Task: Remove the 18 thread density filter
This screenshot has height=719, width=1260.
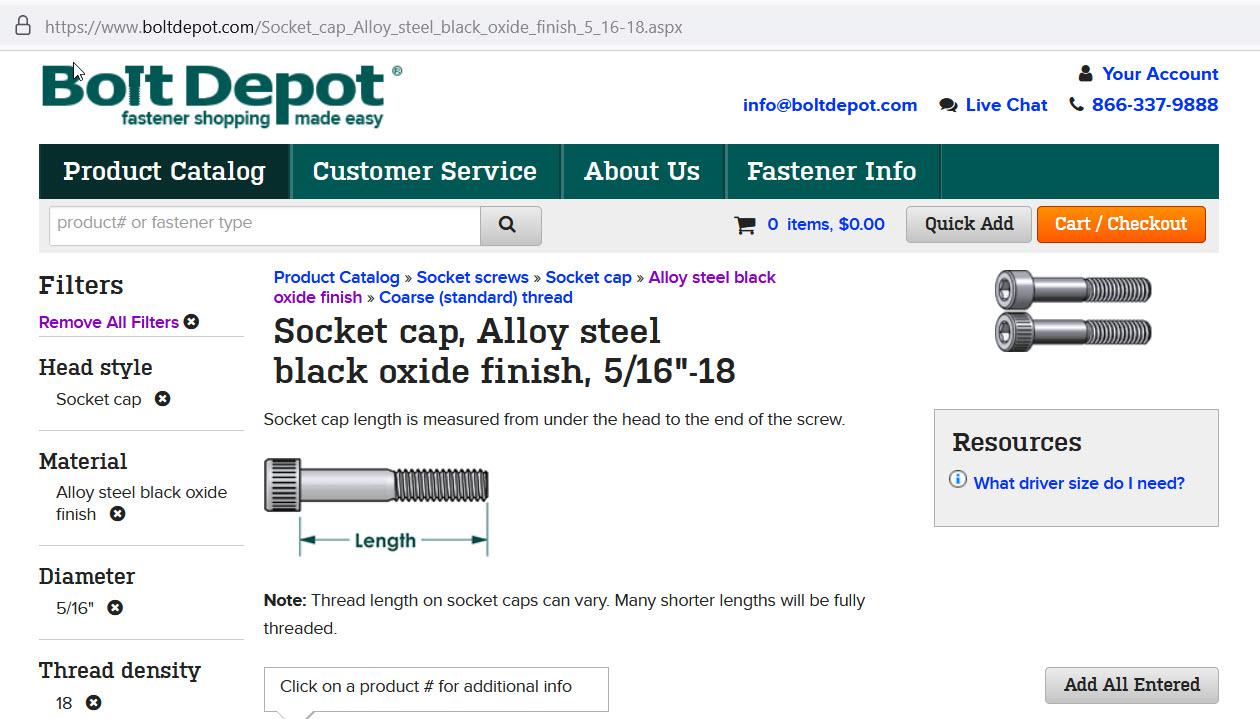Action: tap(93, 702)
